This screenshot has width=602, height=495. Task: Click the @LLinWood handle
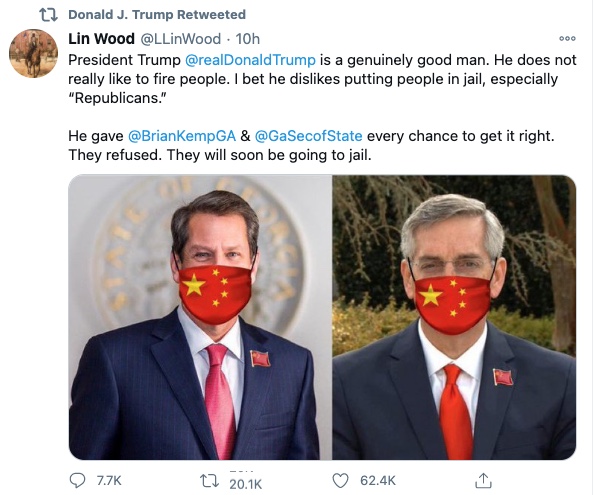click(180, 39)
